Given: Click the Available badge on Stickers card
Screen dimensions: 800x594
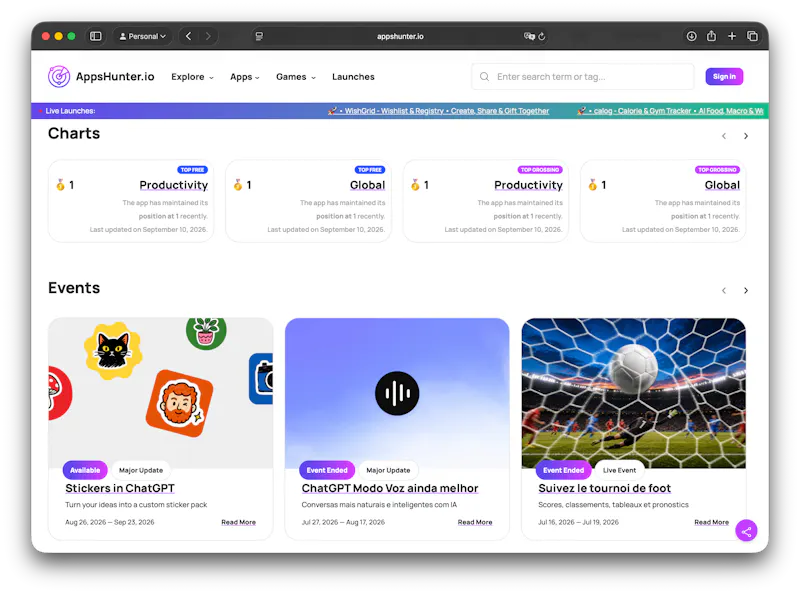Looking at the screenshot, I should tap(85, 470).
